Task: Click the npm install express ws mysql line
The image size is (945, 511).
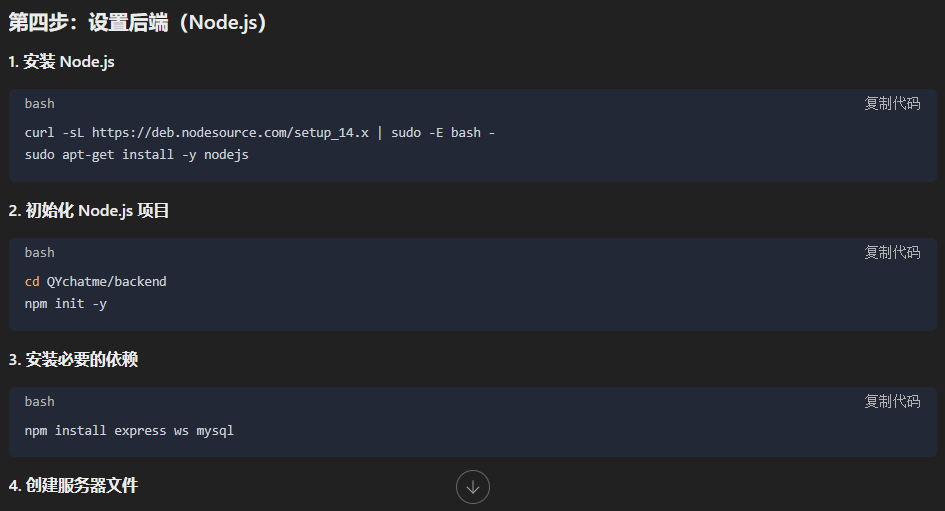Action: tap(129, 430)
